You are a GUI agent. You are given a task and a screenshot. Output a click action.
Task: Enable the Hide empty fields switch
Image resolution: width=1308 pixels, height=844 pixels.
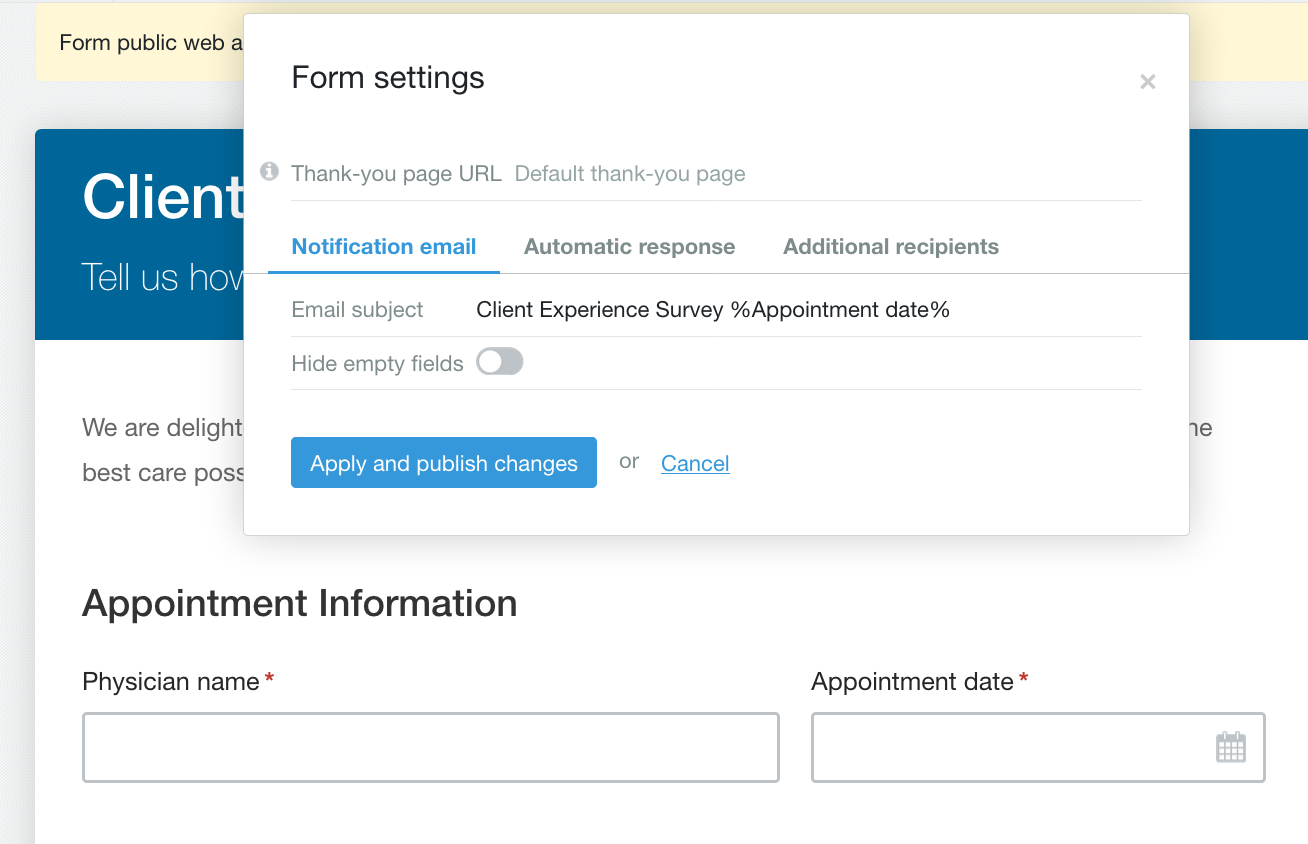point(499,362)
